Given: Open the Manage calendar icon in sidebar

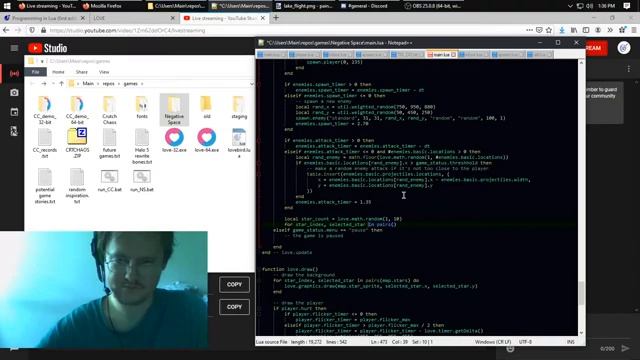Looking at the screenshot, I should click(14, 112).
